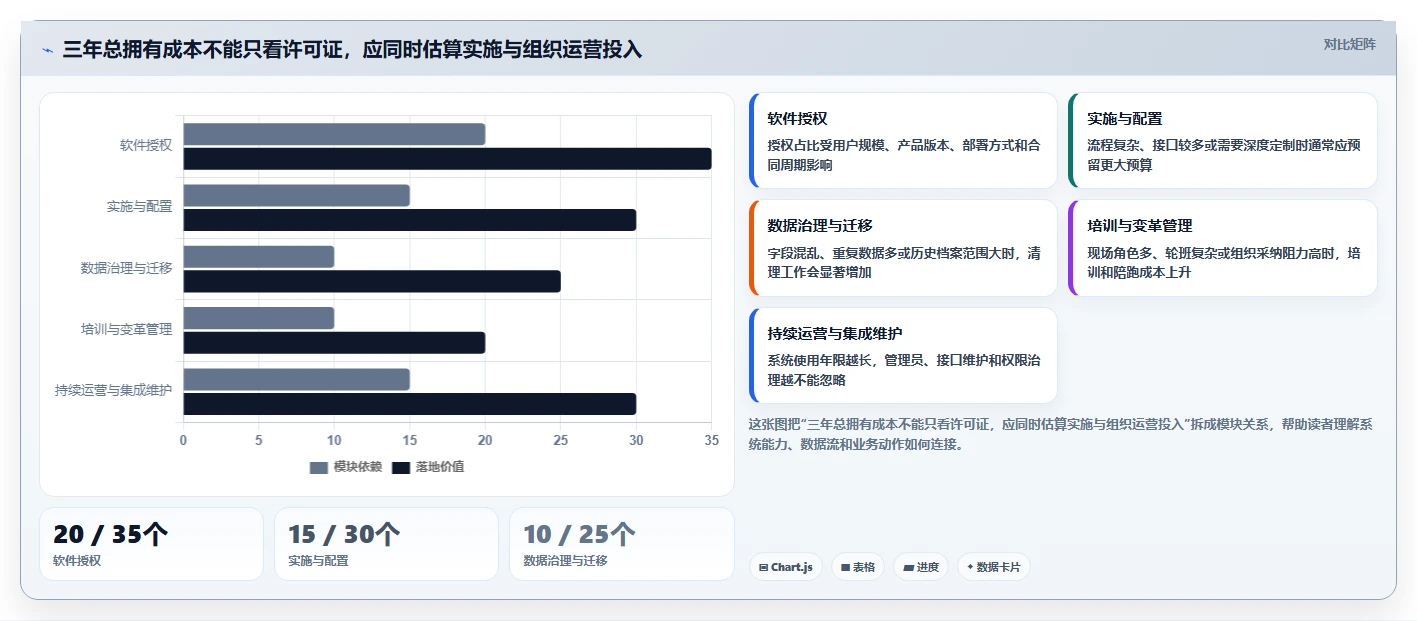Image resolution: width=1417 pixels, height=621 pixels.
Task: Open the 培训与变革管理 description card
Action: click(1223, 248)
